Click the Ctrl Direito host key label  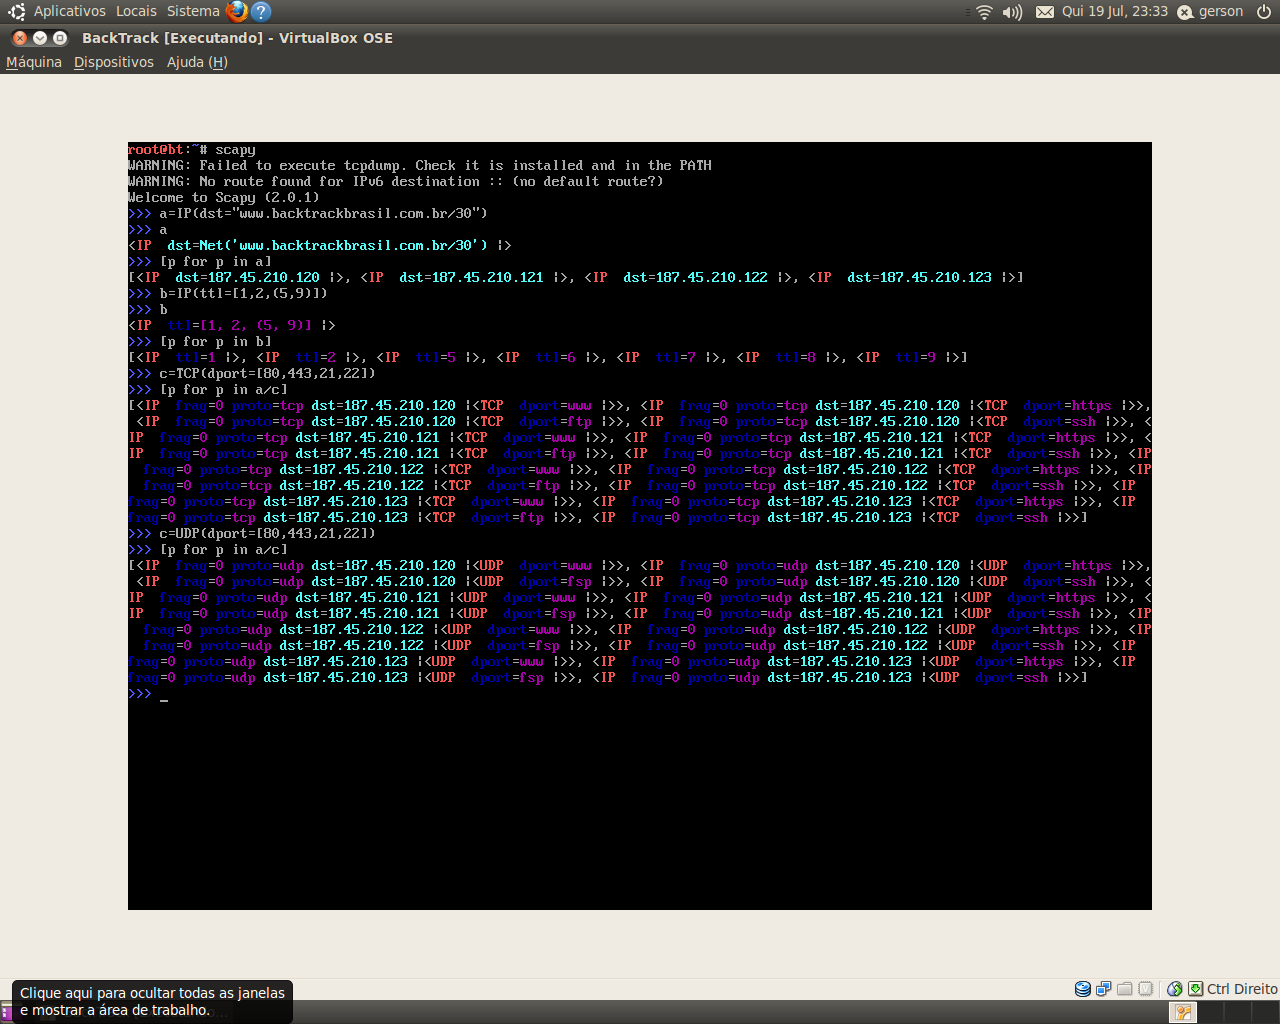(1242, 989)
